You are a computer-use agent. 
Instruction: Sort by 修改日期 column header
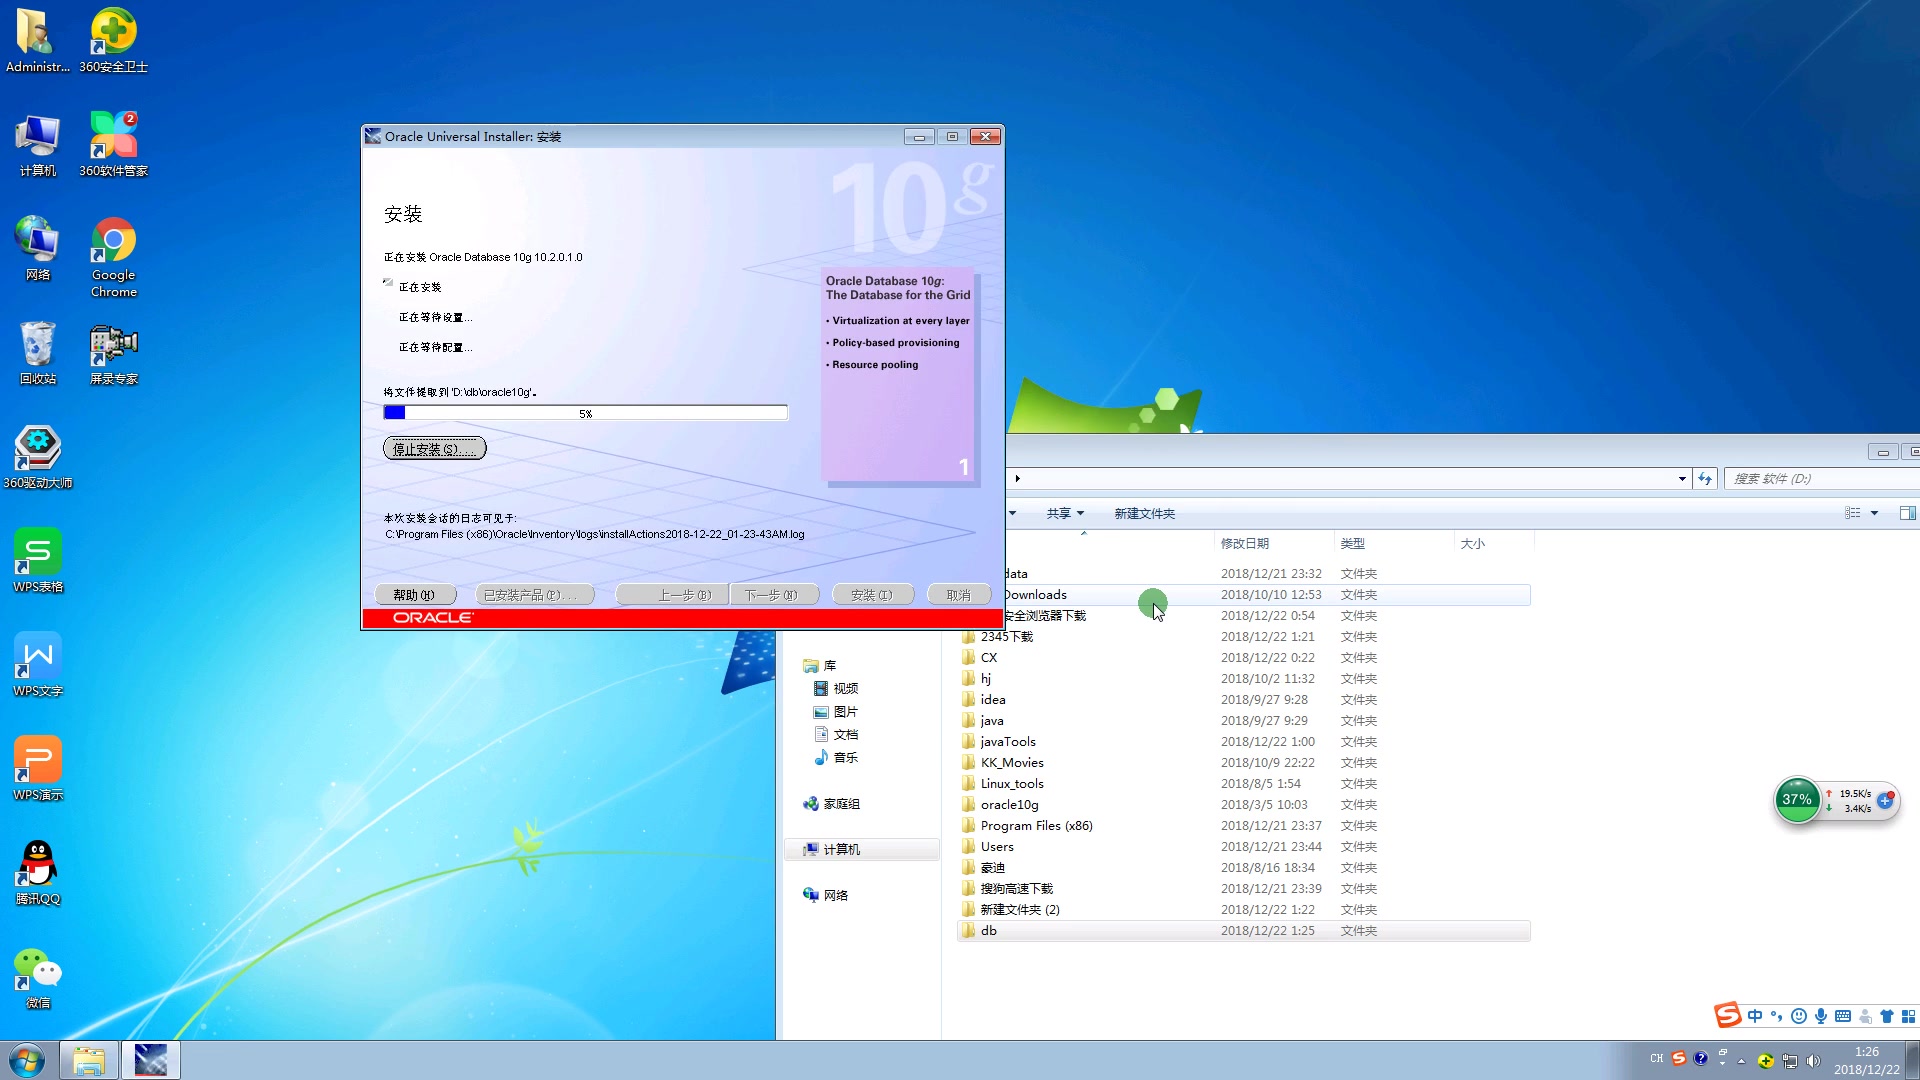(1273, 544)
